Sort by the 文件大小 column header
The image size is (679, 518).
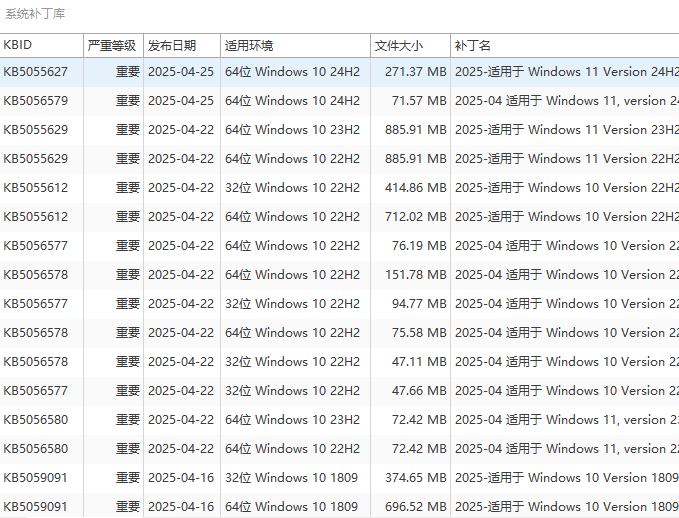[409, 46]
